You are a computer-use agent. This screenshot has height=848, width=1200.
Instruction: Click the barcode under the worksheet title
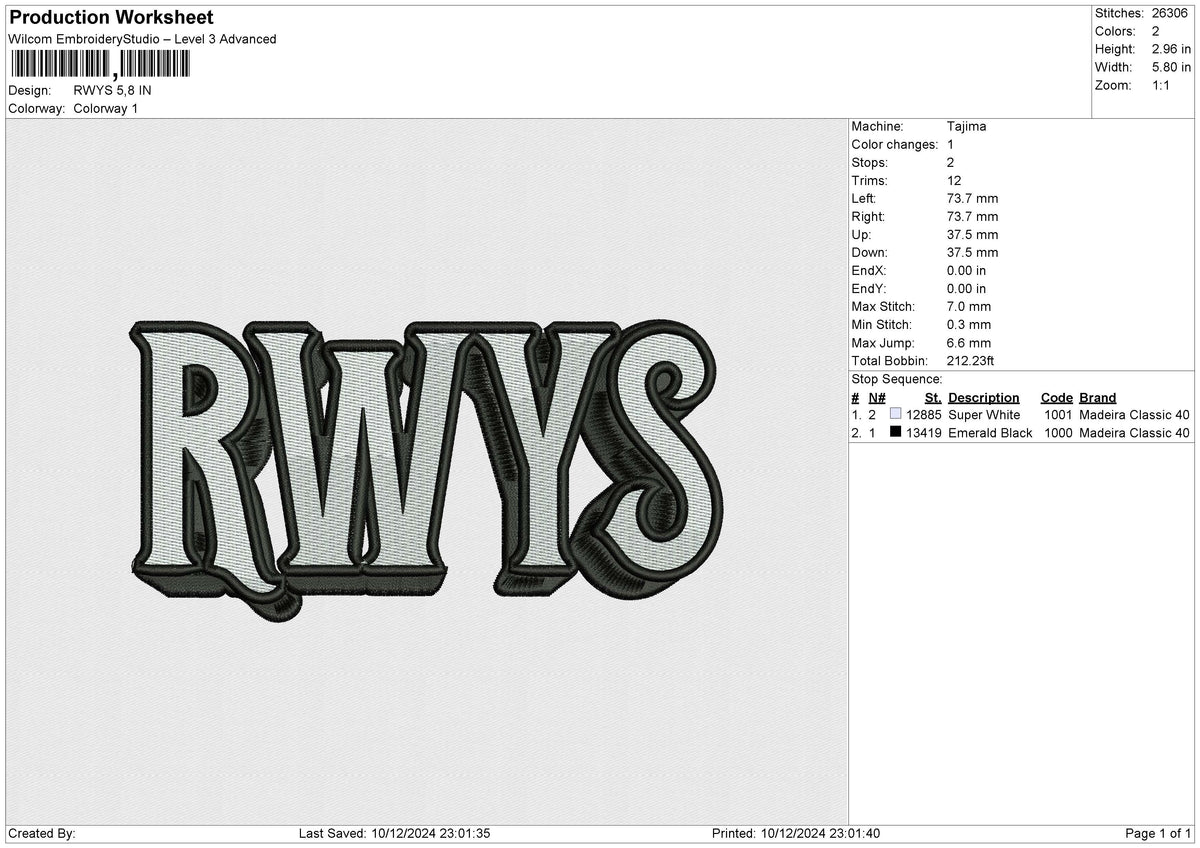pos(99,65)
